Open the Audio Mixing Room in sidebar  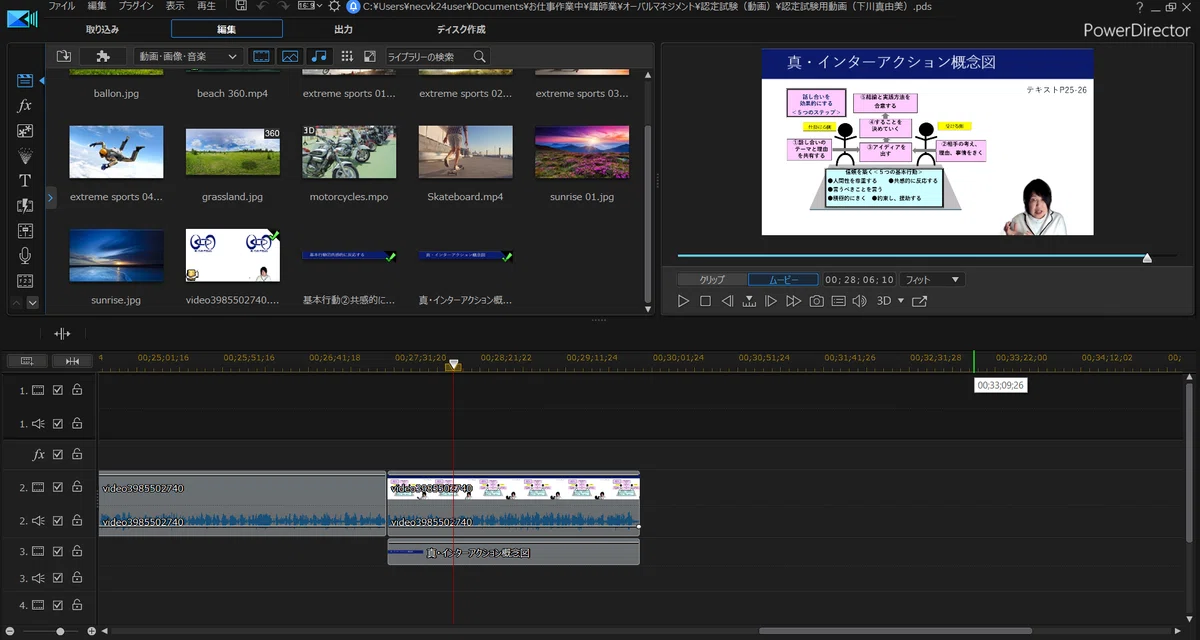point(25,231)
